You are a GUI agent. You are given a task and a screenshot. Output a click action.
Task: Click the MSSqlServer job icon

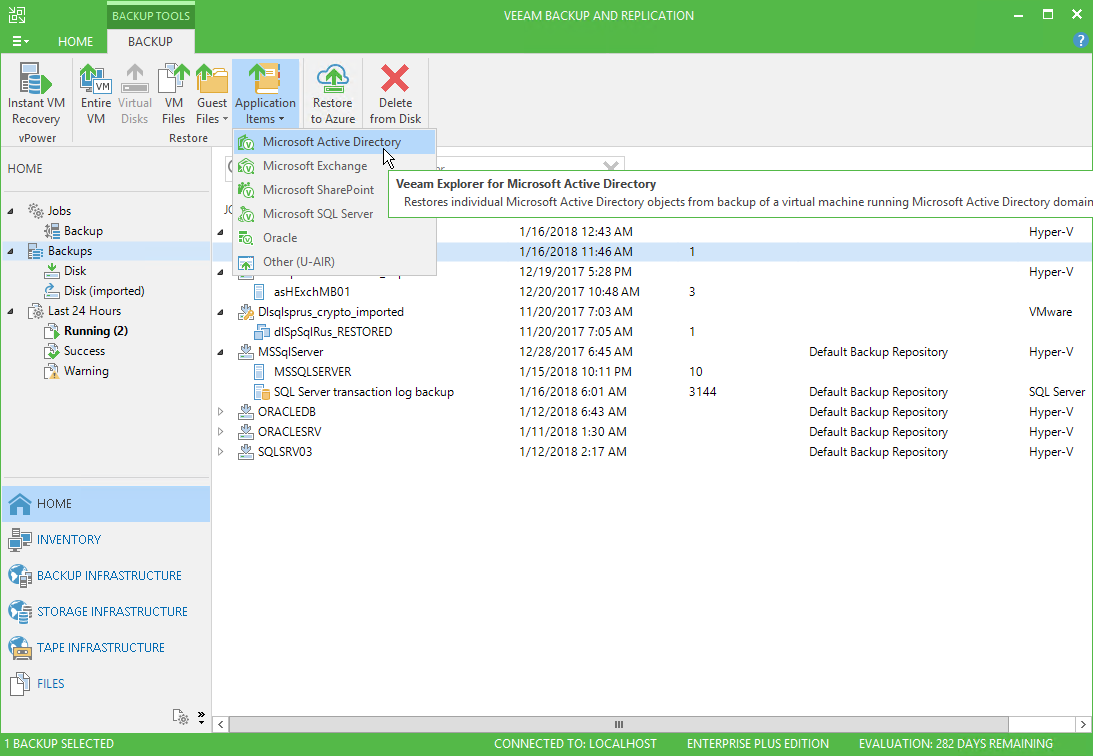pyautogui.click(x=245, y=352)
